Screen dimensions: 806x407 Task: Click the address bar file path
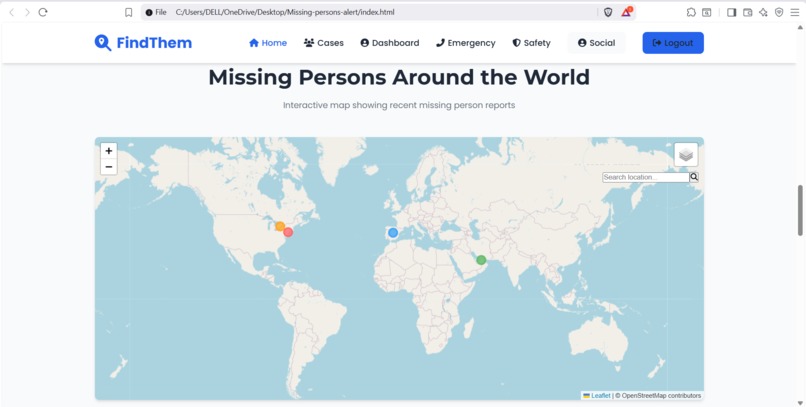[x=285, y=12]
